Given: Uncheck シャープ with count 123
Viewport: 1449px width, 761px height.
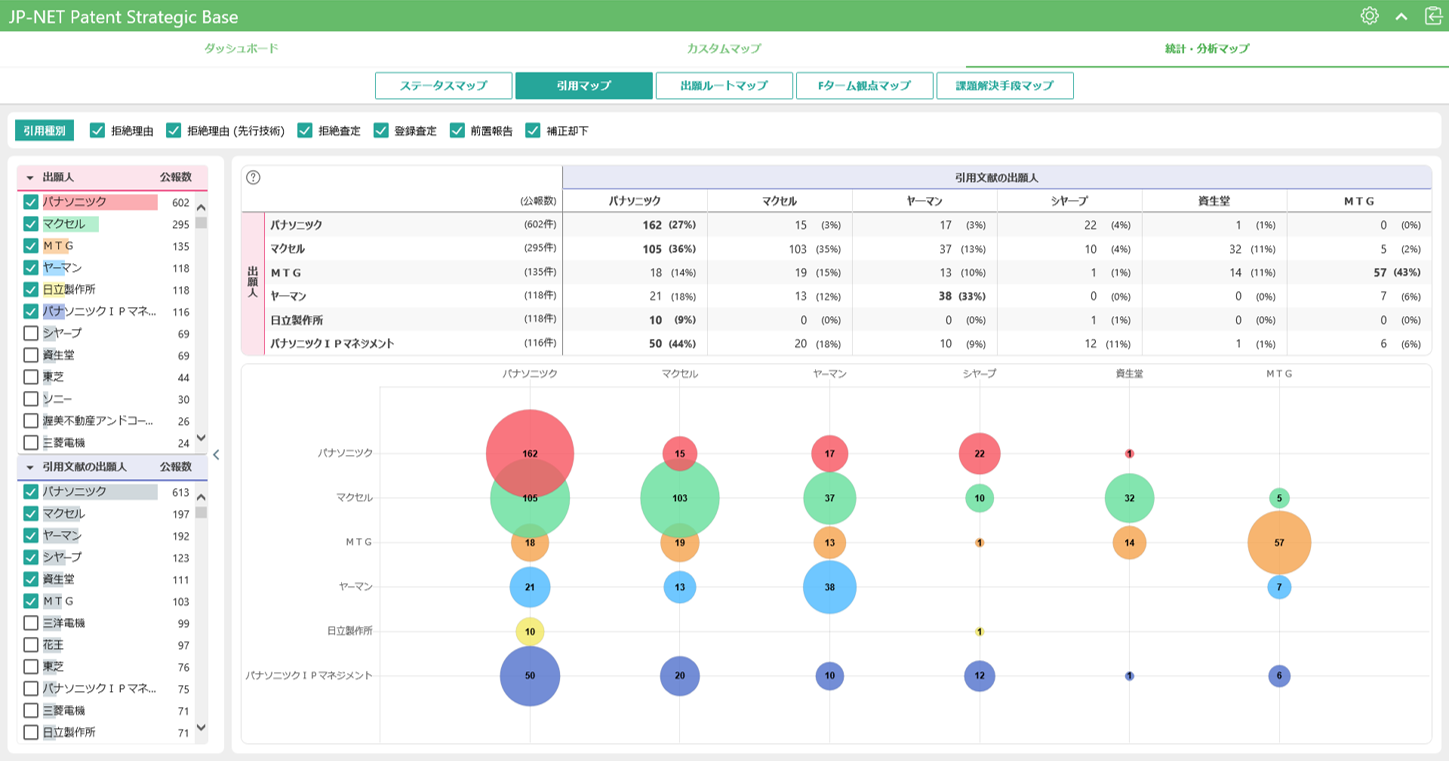Looking at the screenshot, I should click(31, 557).
